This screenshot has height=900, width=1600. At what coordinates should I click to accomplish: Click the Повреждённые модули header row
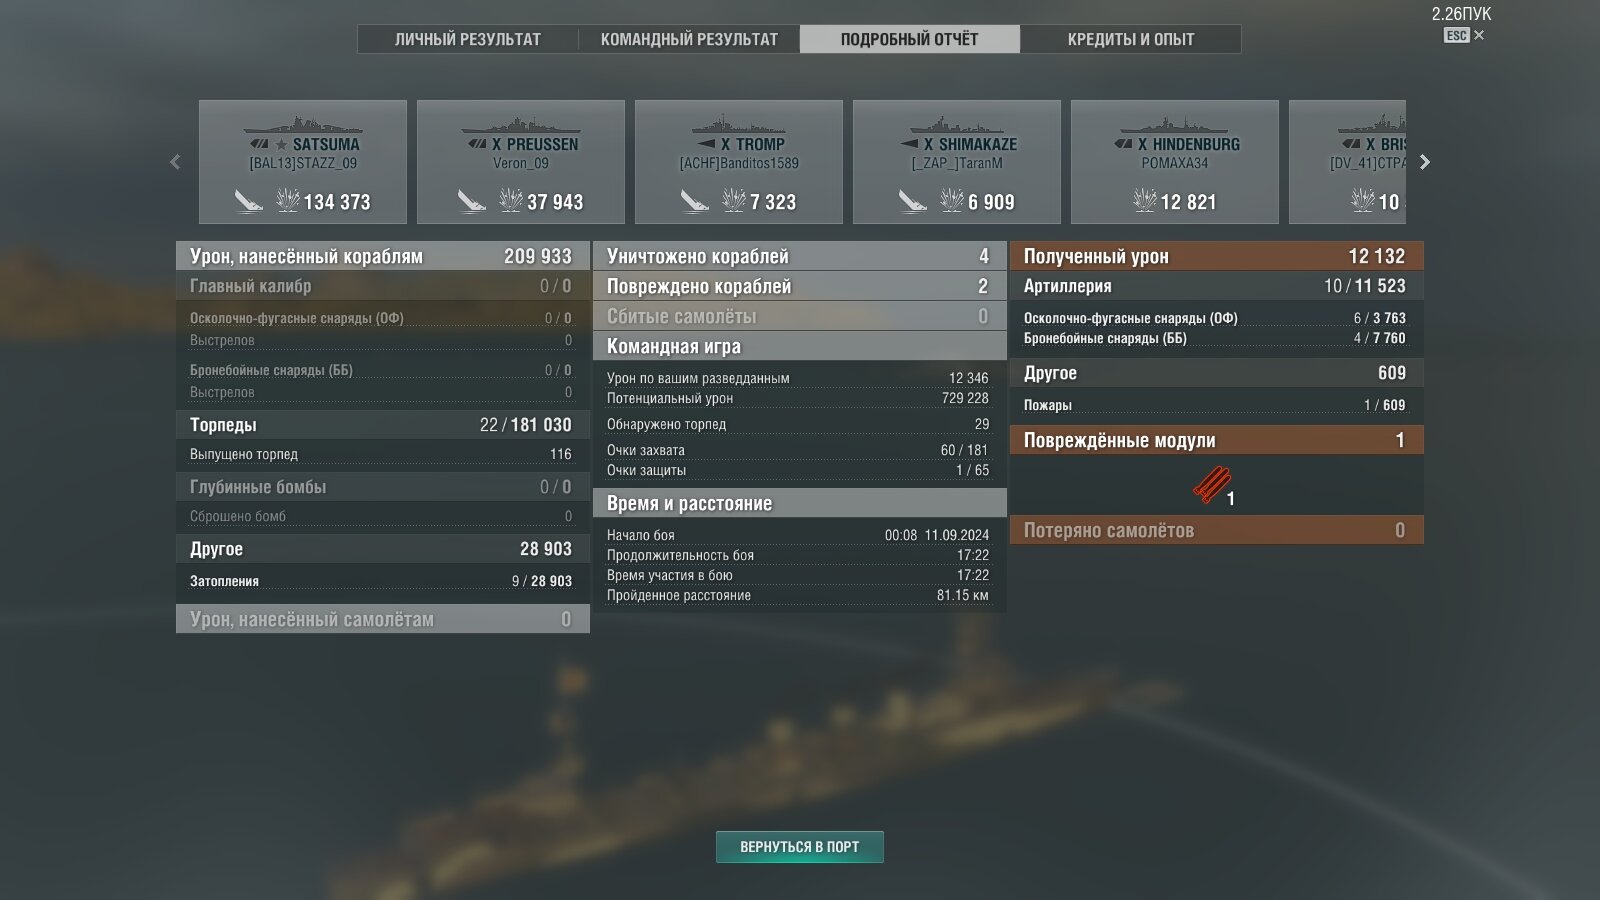coord(1217,440)
